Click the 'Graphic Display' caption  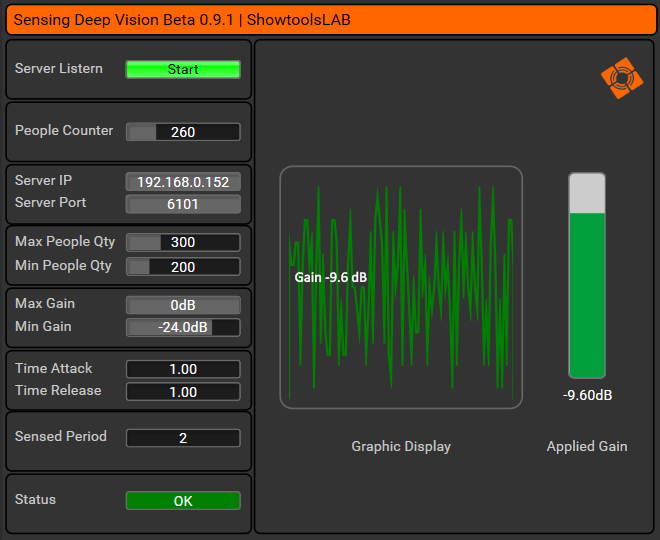click(x=401, y=446)
